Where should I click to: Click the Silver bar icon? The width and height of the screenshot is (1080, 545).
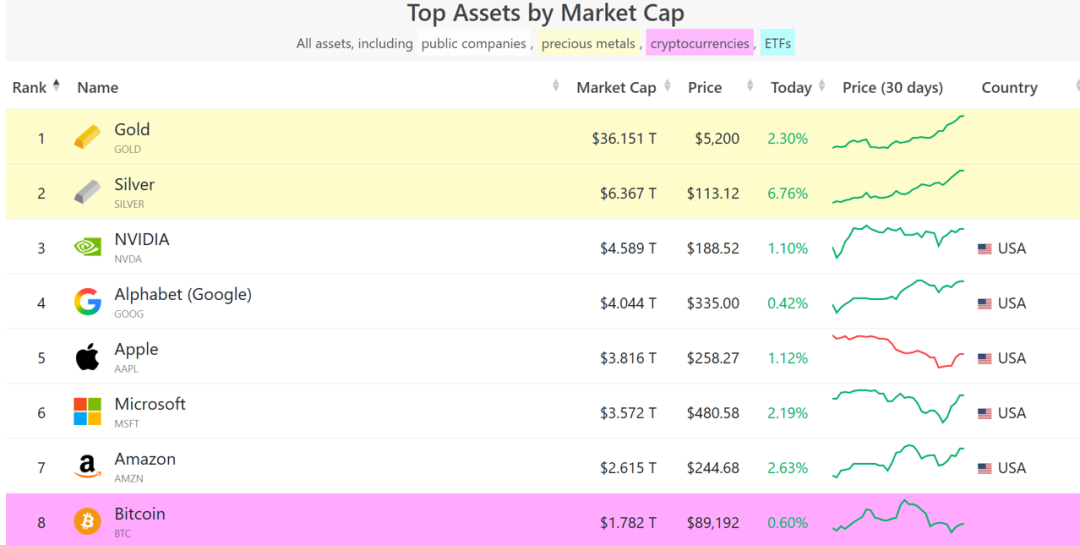[87, 192]
